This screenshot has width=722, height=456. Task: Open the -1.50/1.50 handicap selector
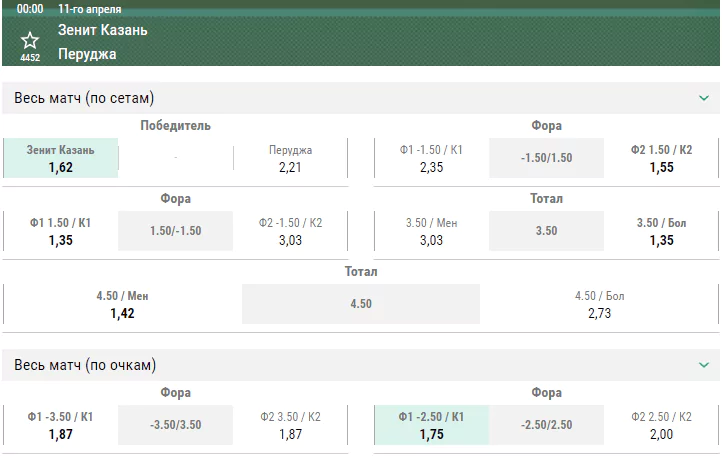[x=547, y=158]
